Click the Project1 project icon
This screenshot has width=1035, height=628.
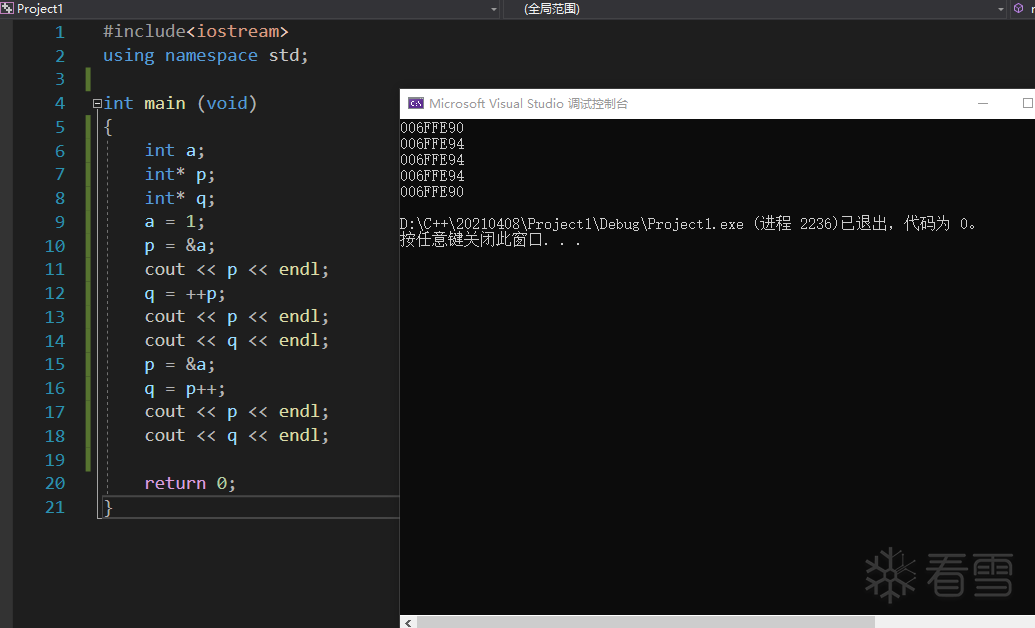click(7, 9)
